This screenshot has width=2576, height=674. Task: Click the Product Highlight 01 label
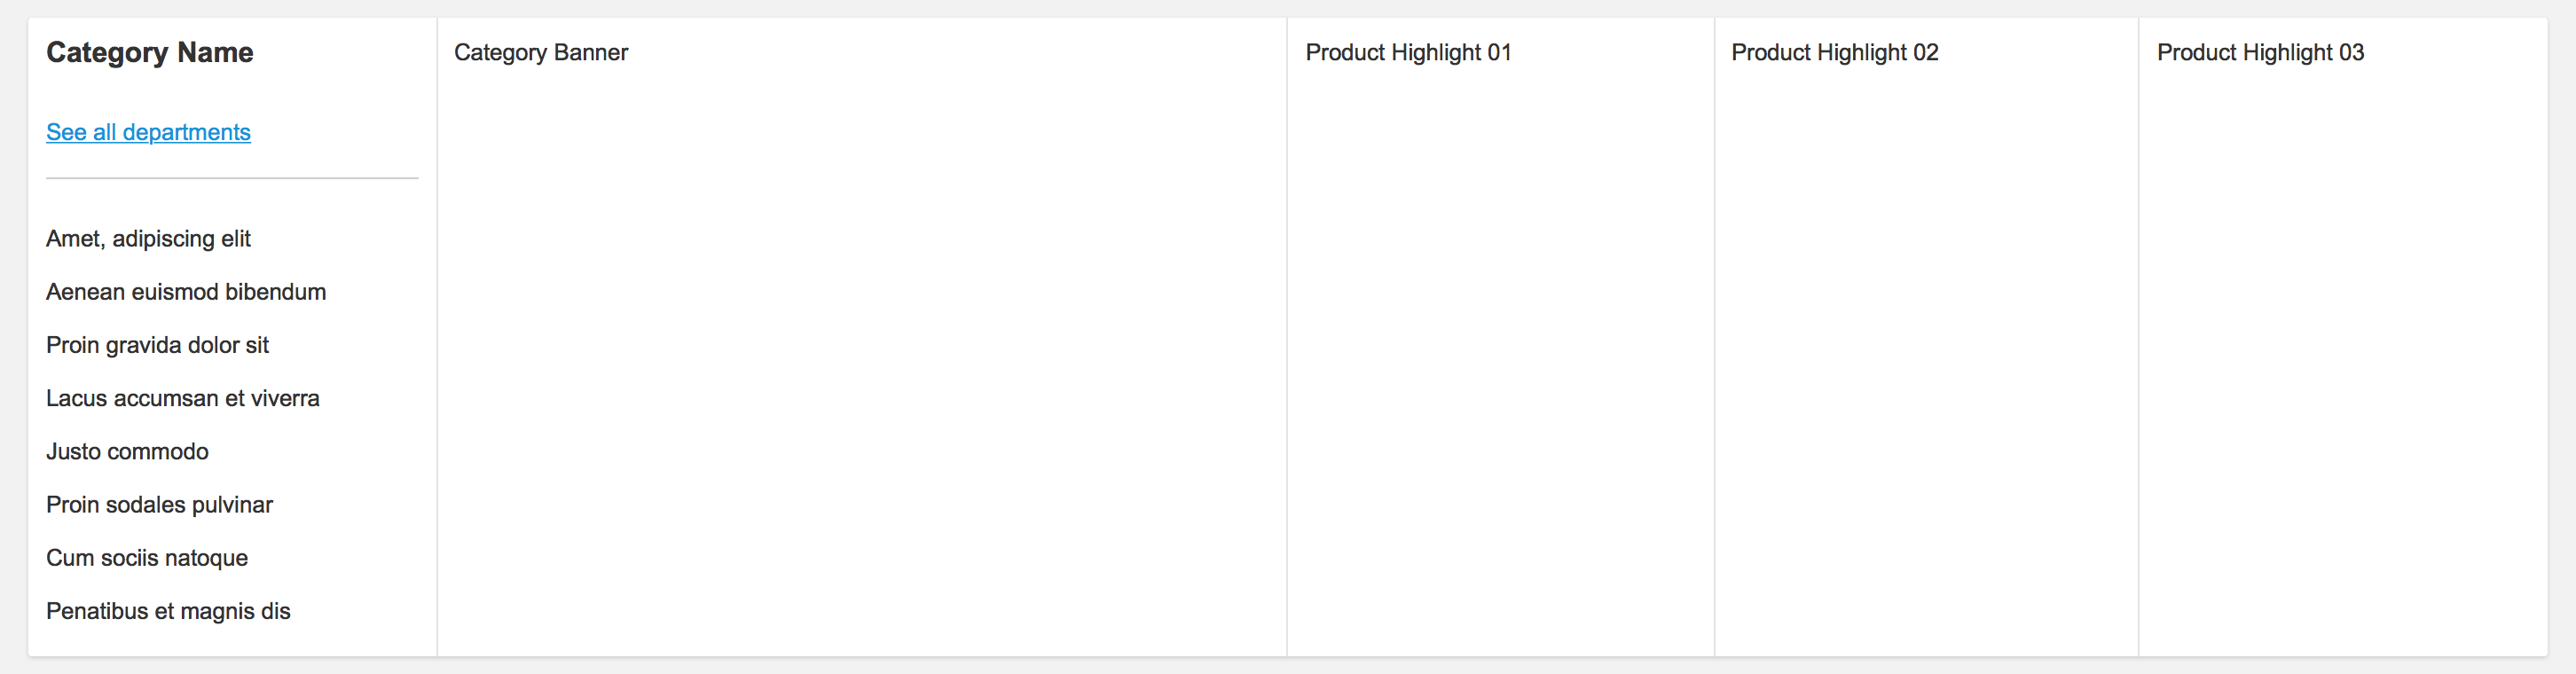pyautogui.click(x=1408, y=52)
